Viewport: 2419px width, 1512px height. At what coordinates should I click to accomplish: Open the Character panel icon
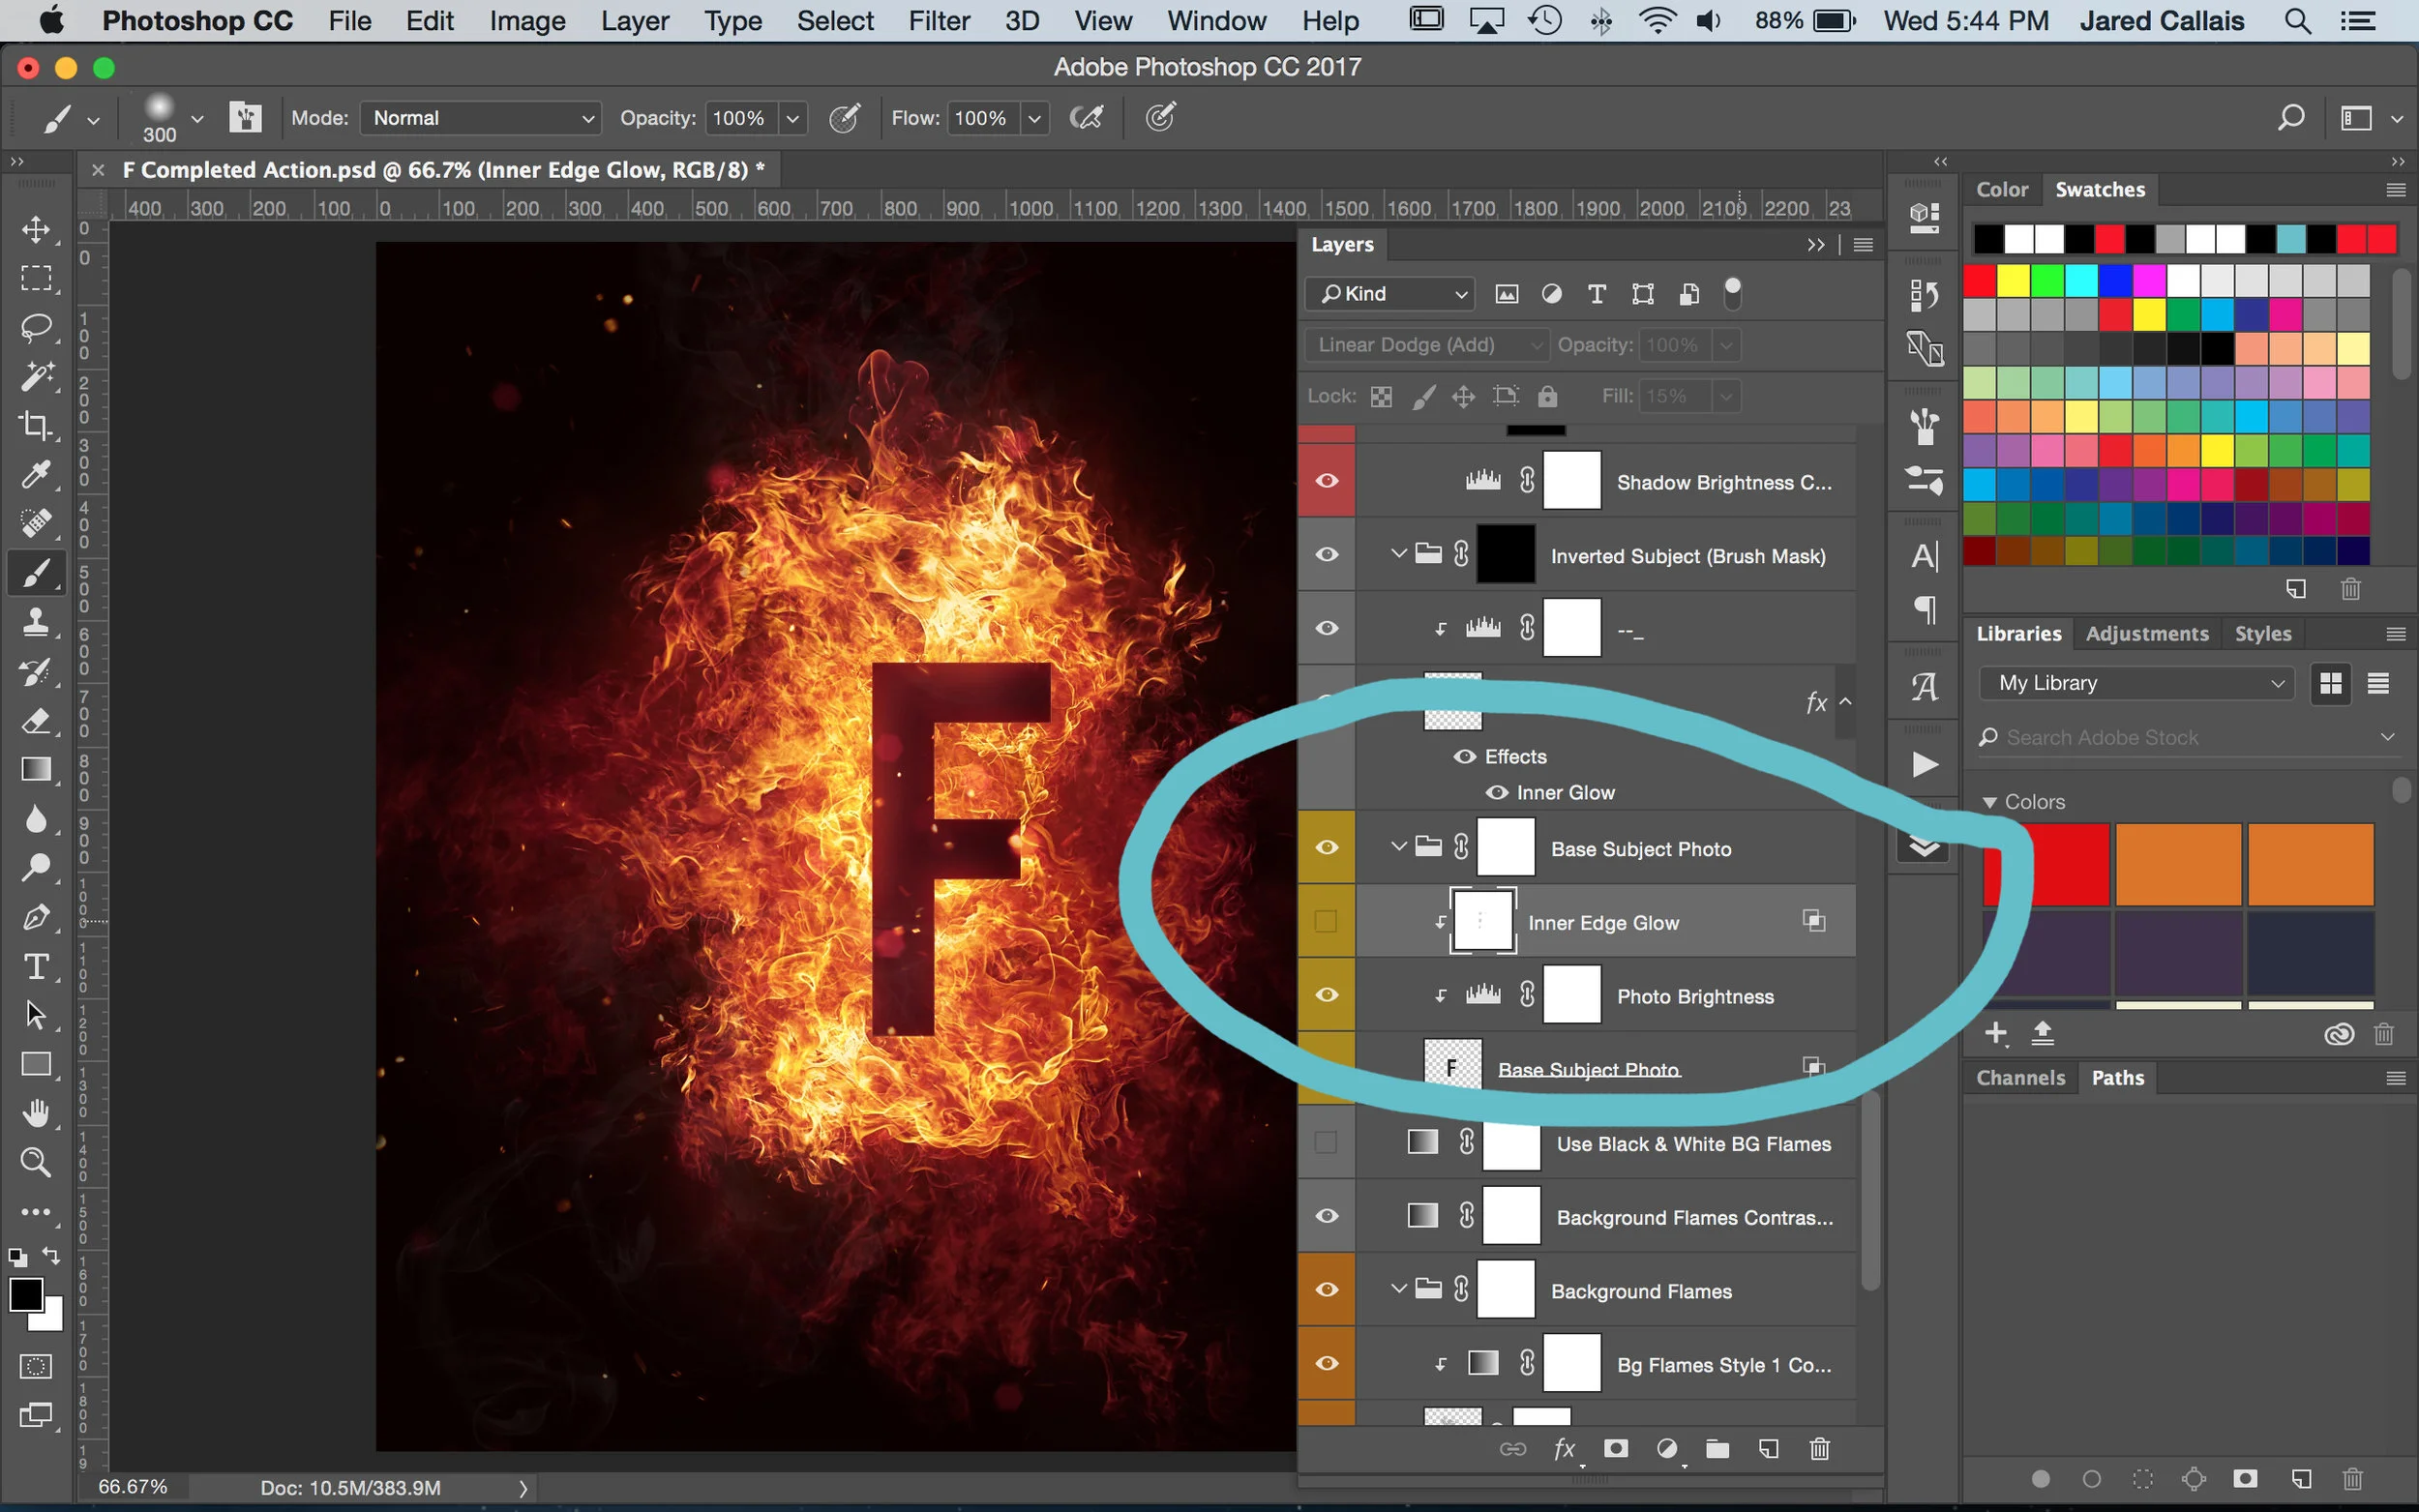[x=1924, y=557]
